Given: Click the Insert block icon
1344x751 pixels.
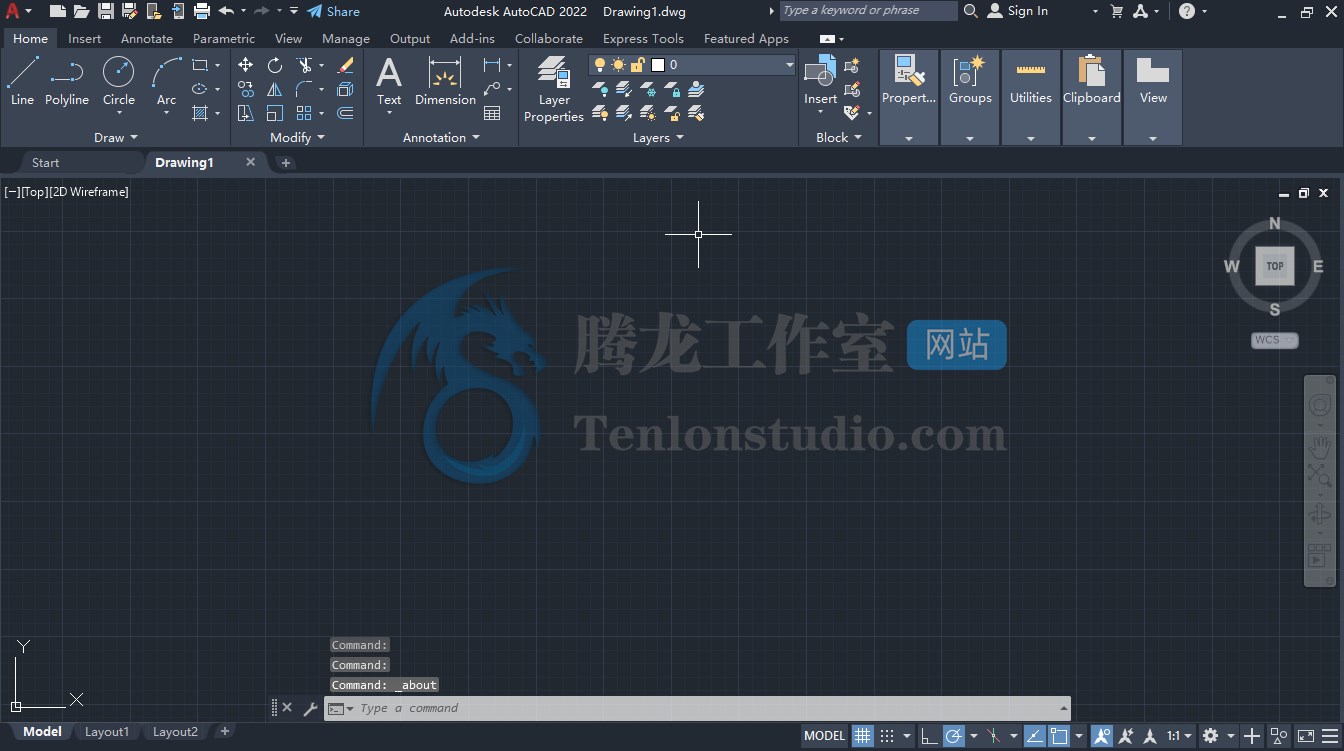Looking at the screenshot, I should [820, 72].
